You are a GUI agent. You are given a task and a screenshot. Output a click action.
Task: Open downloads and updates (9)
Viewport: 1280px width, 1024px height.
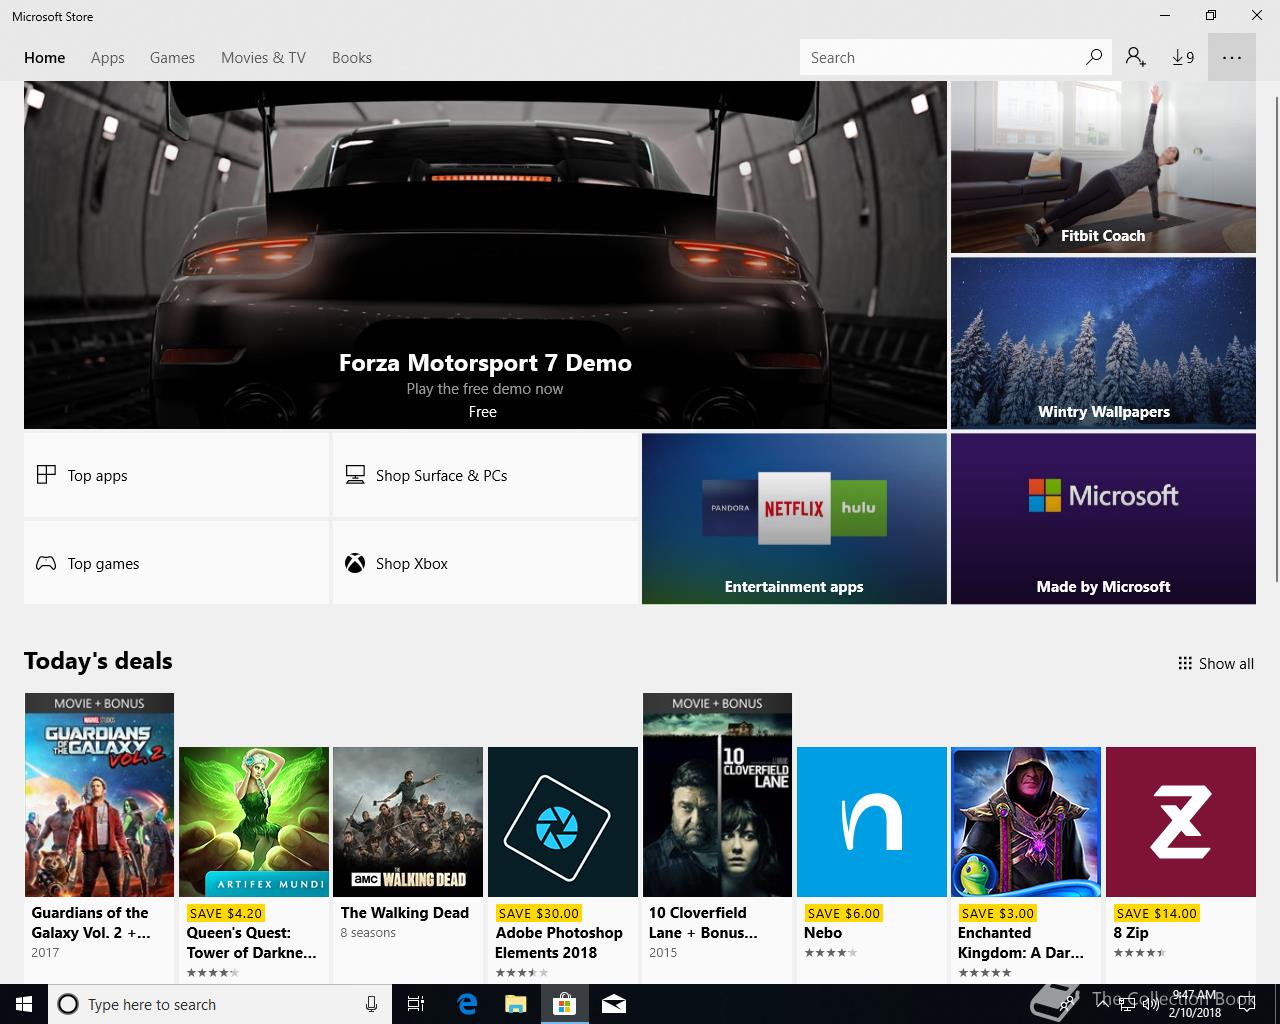pyautogui.click(x=1183, y=57)
